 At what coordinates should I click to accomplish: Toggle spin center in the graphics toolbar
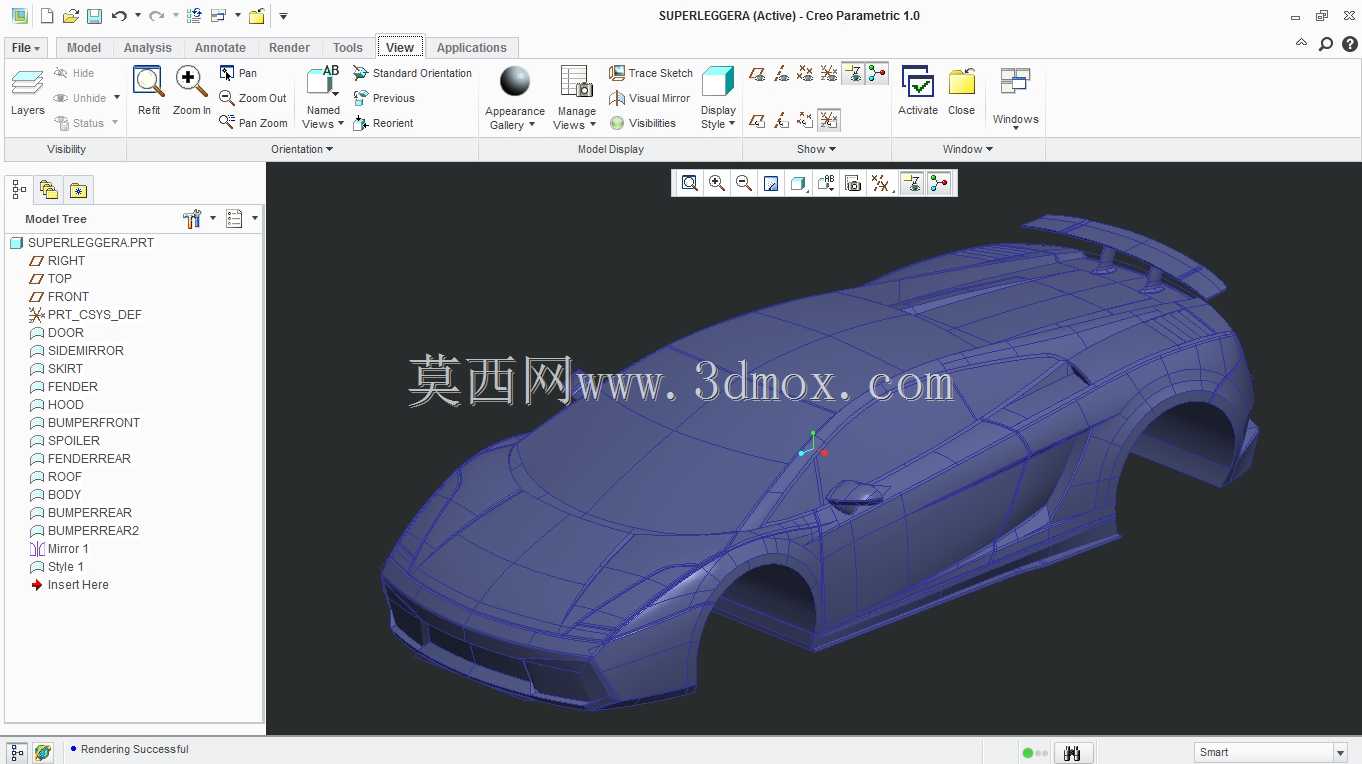(939, 183)
